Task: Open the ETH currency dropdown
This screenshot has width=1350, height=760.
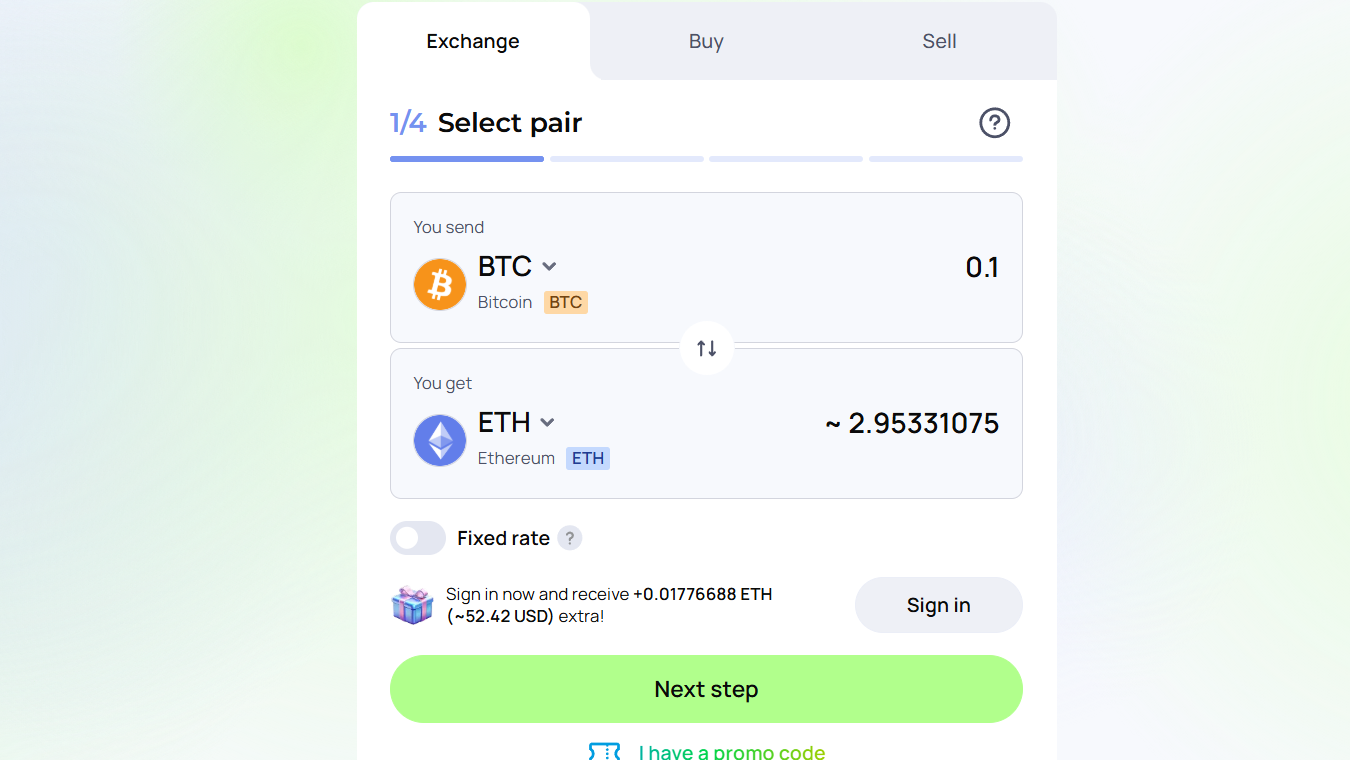Action: point(516,422)
